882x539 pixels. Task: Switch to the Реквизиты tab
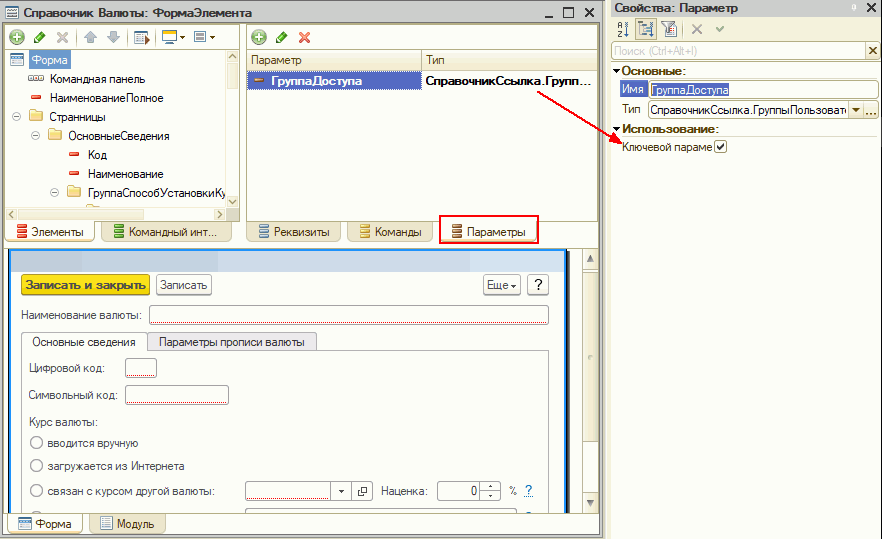(294, 232)
